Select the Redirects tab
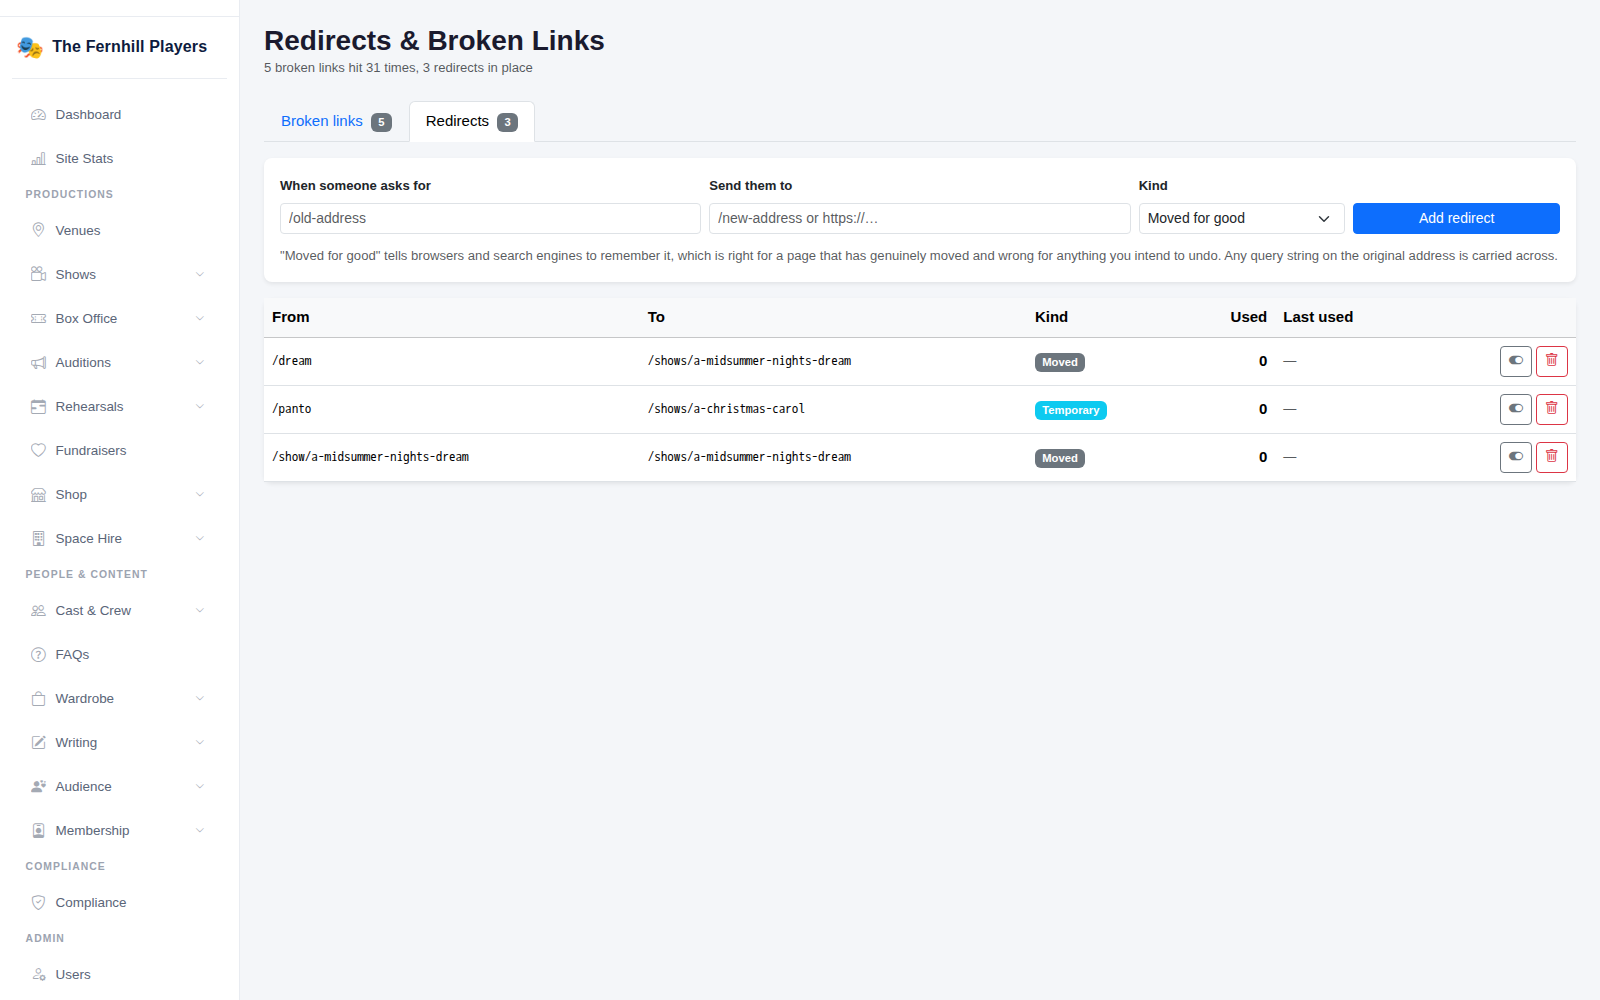This screenshot has height=1000, width=1600. pos(471,121)
